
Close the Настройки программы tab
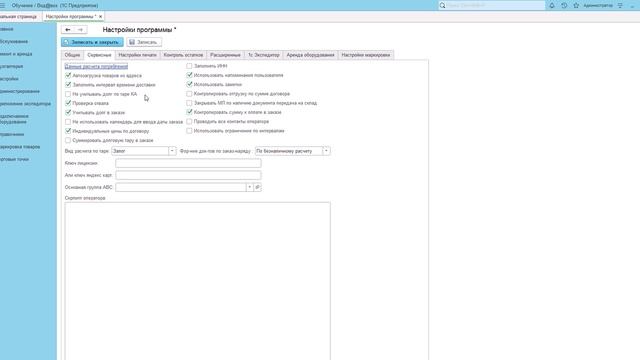point(100,17)
